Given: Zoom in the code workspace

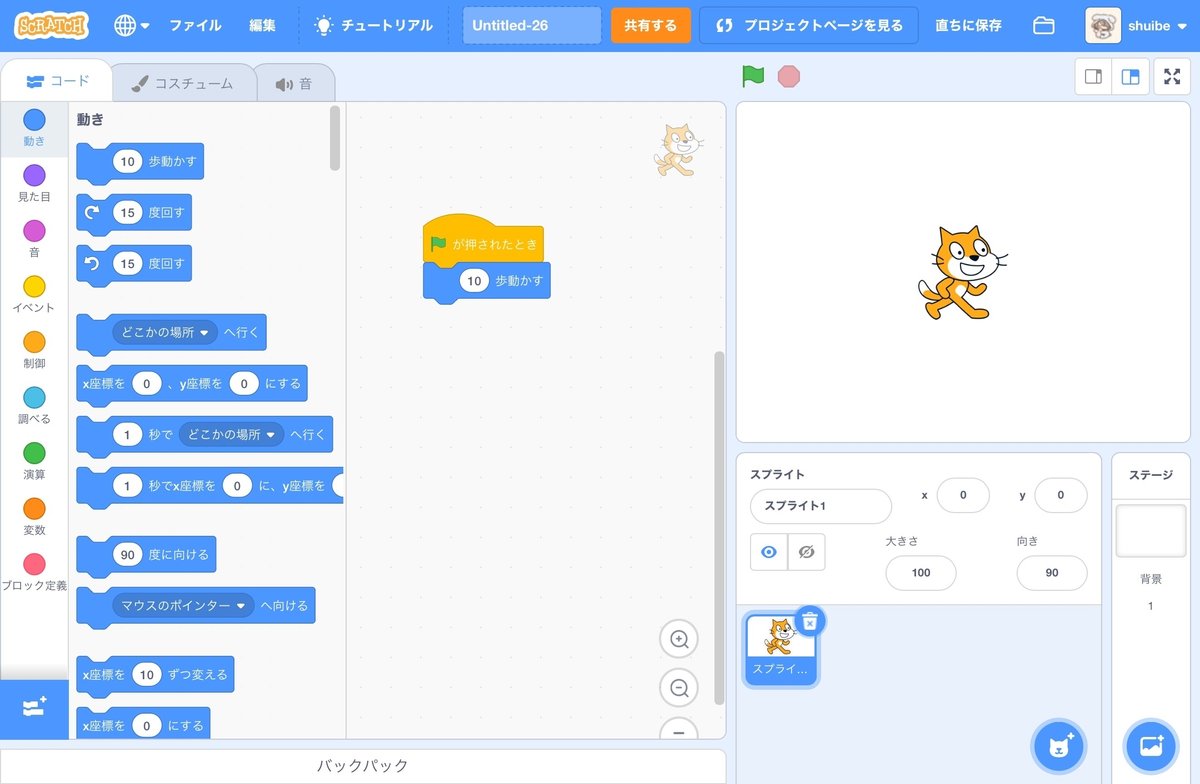Looking at the screenshot, I should click(x=679, y=639).
